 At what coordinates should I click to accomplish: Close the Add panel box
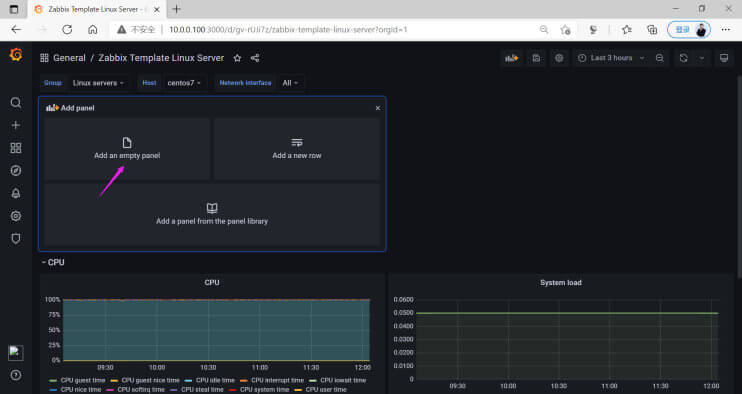click(378, 108)
